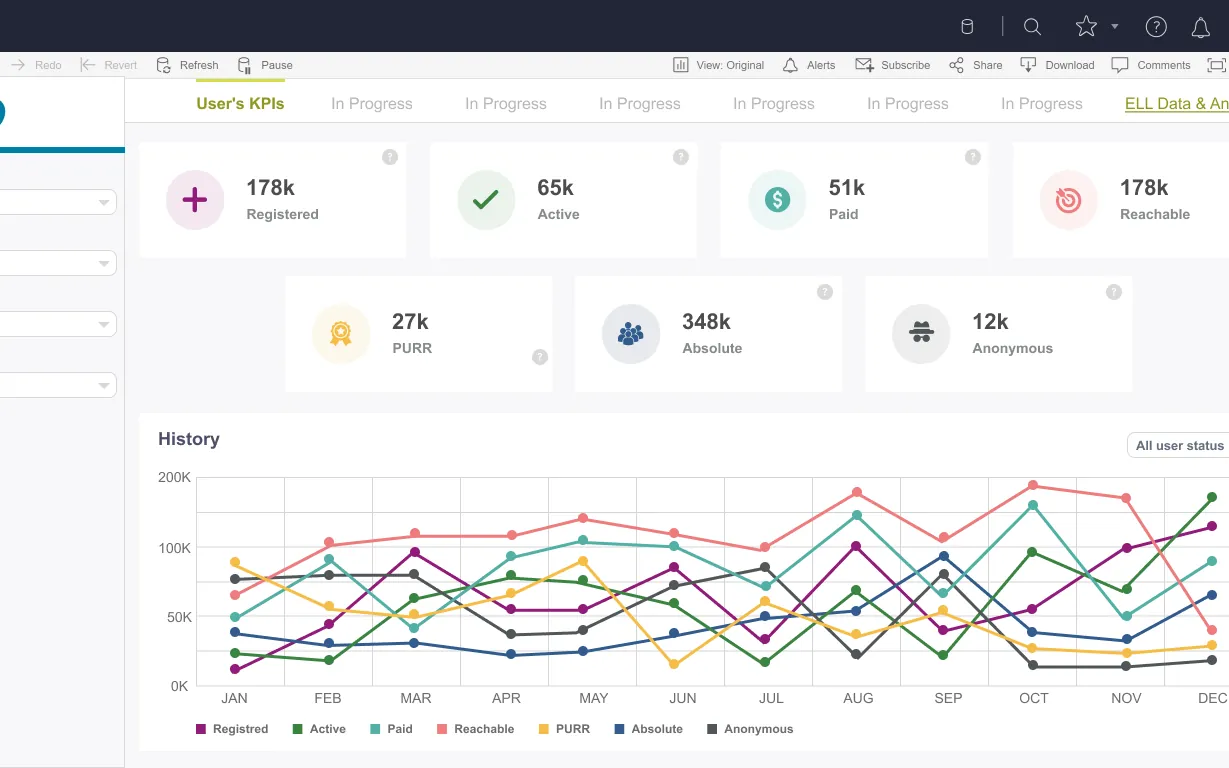Click Subscribe in the toolbar
The width and height of the screenshot is (1229, 768).
pyautogui.click(x=892, y=65)
